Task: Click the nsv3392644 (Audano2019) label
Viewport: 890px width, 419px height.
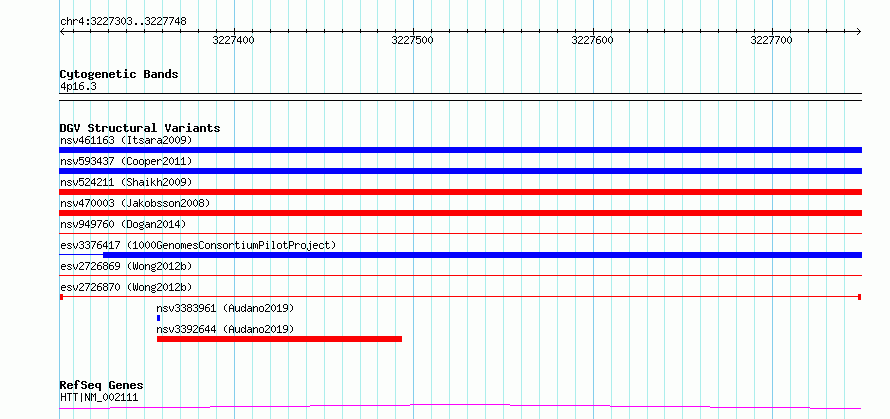Action: pyautogui.click(x=225, y=329)
